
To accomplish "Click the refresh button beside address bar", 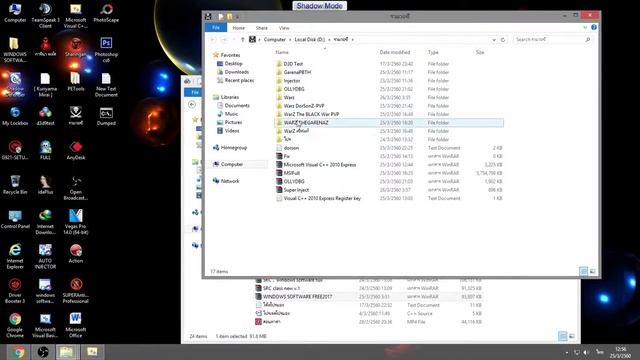I will (503, 40).
